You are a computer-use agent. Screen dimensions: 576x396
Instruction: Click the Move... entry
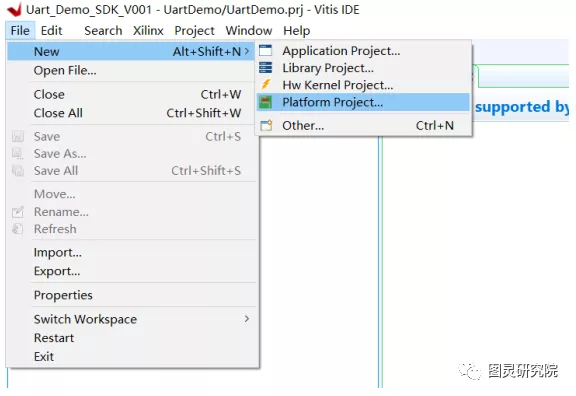coord(130,194)
